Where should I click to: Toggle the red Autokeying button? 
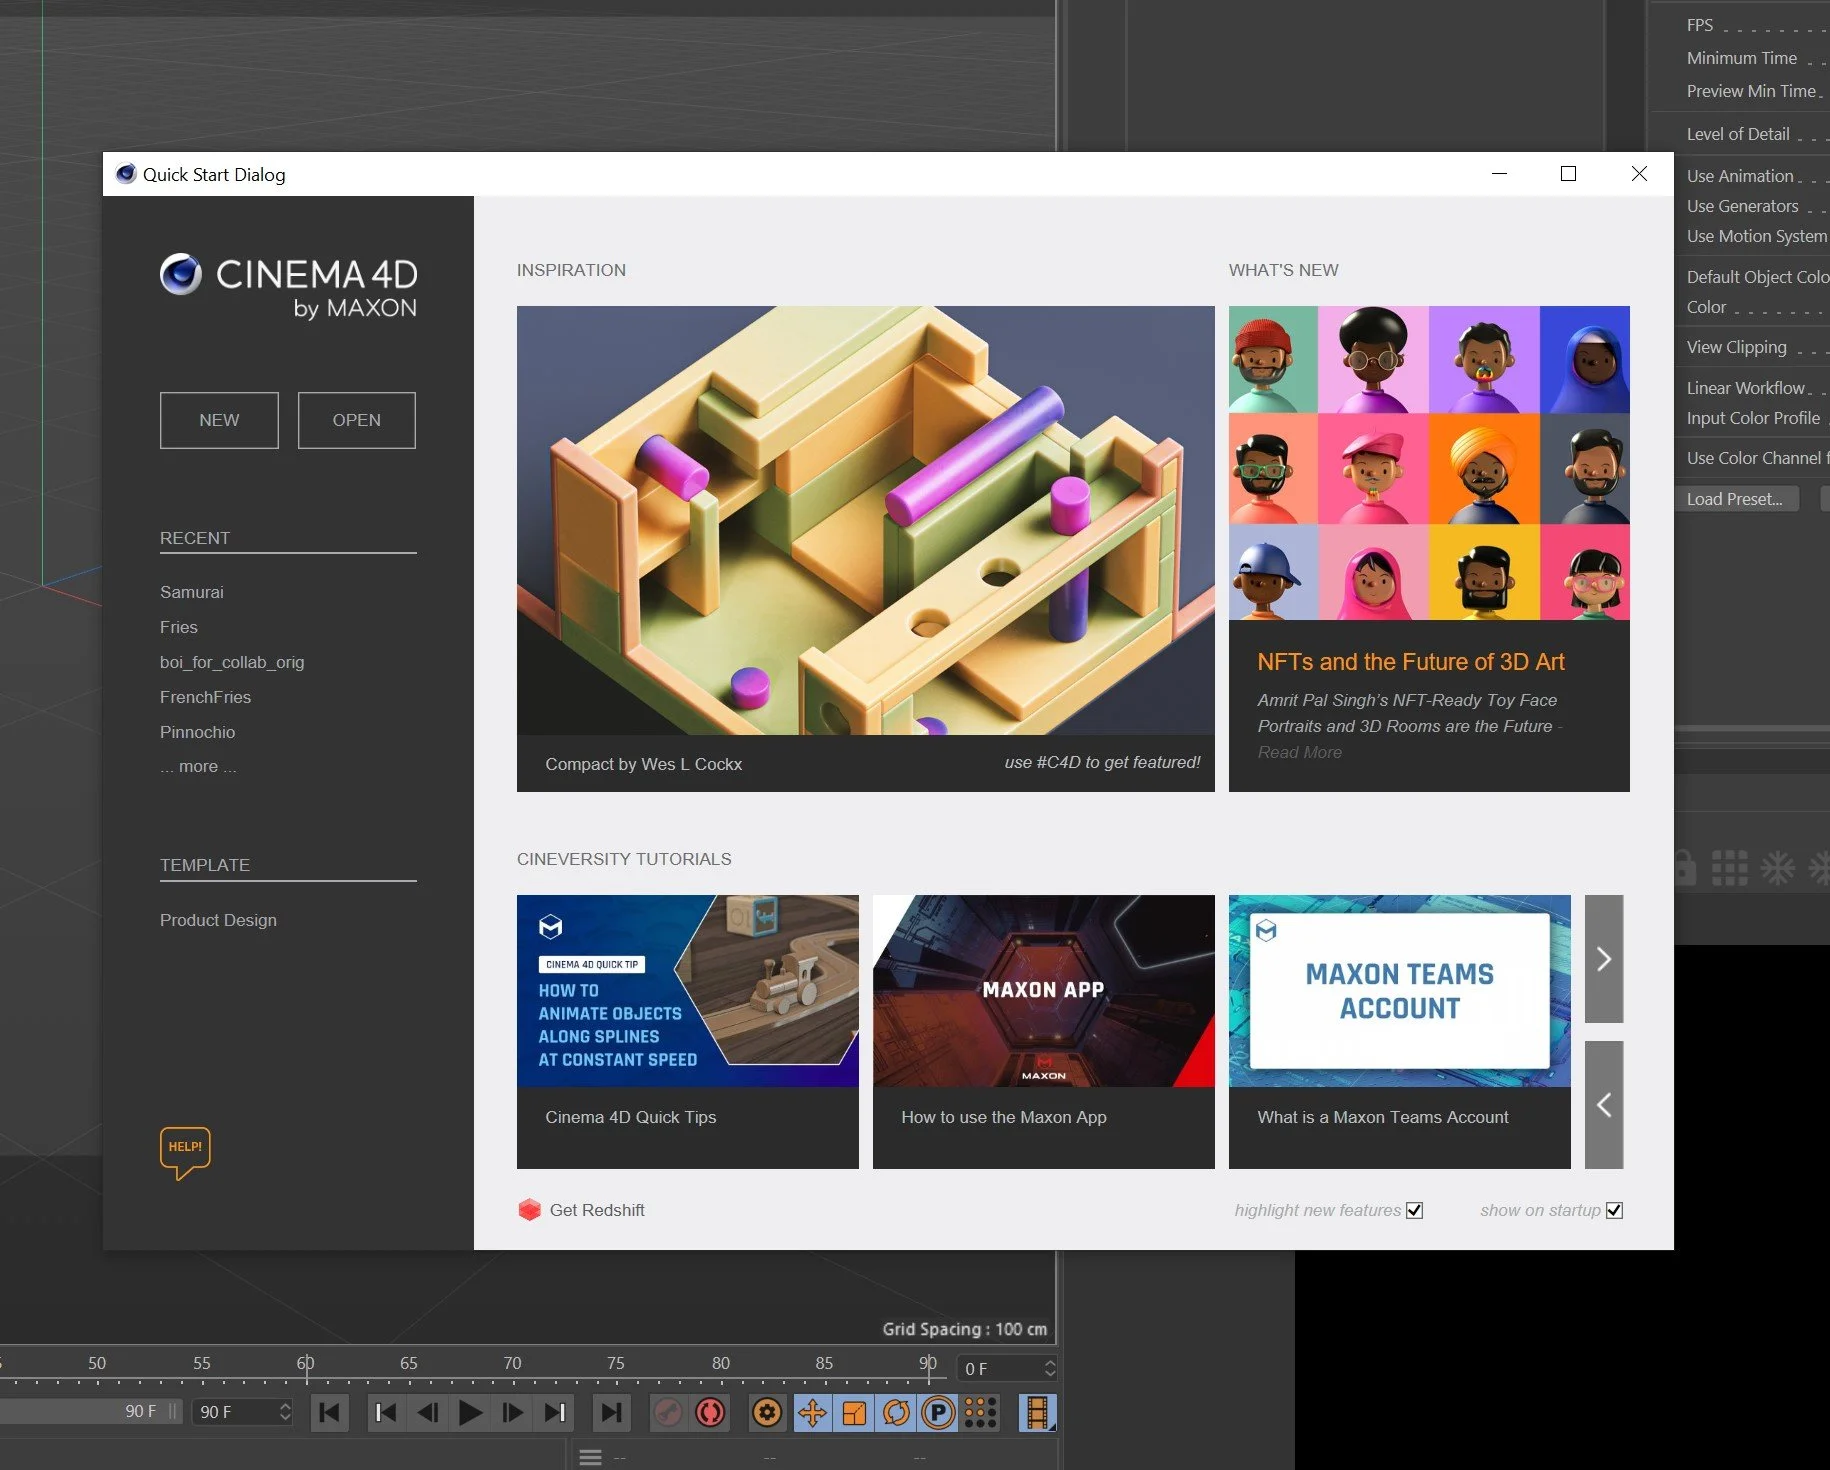click(711, 1412)
